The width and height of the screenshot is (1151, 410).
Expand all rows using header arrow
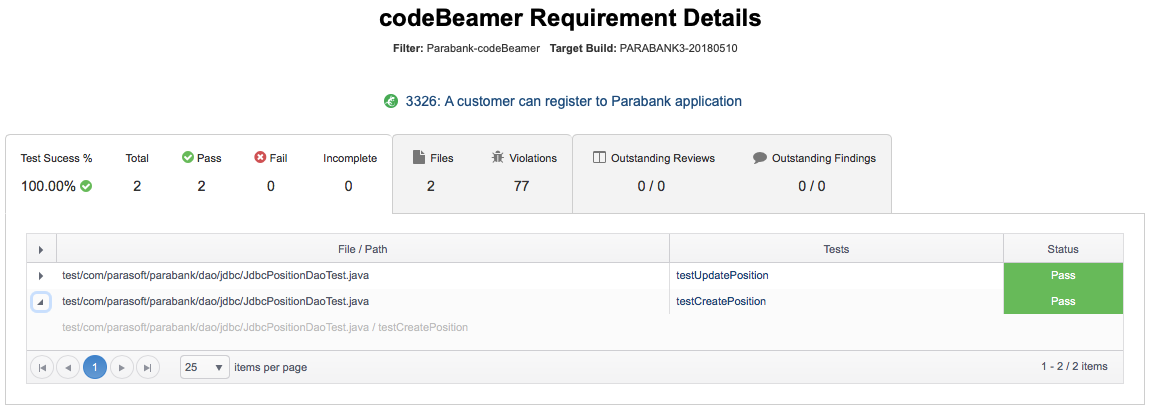[x=41, y=249]
